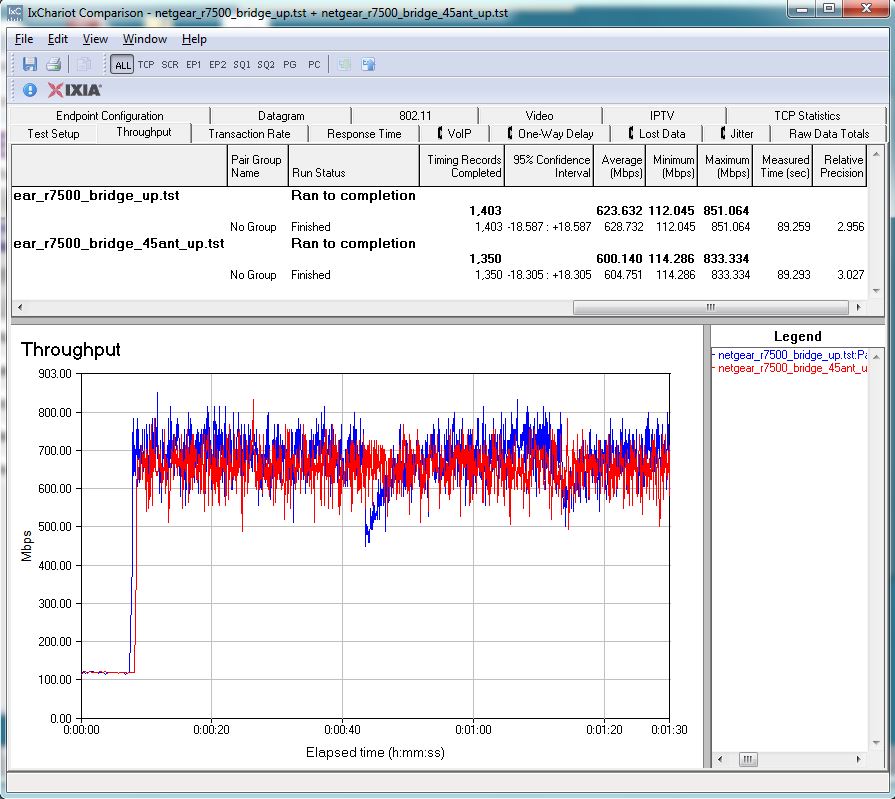This screenshot has height=799, width=895.
Task: Click the Print toolbar icon
Action: point(53,64)
